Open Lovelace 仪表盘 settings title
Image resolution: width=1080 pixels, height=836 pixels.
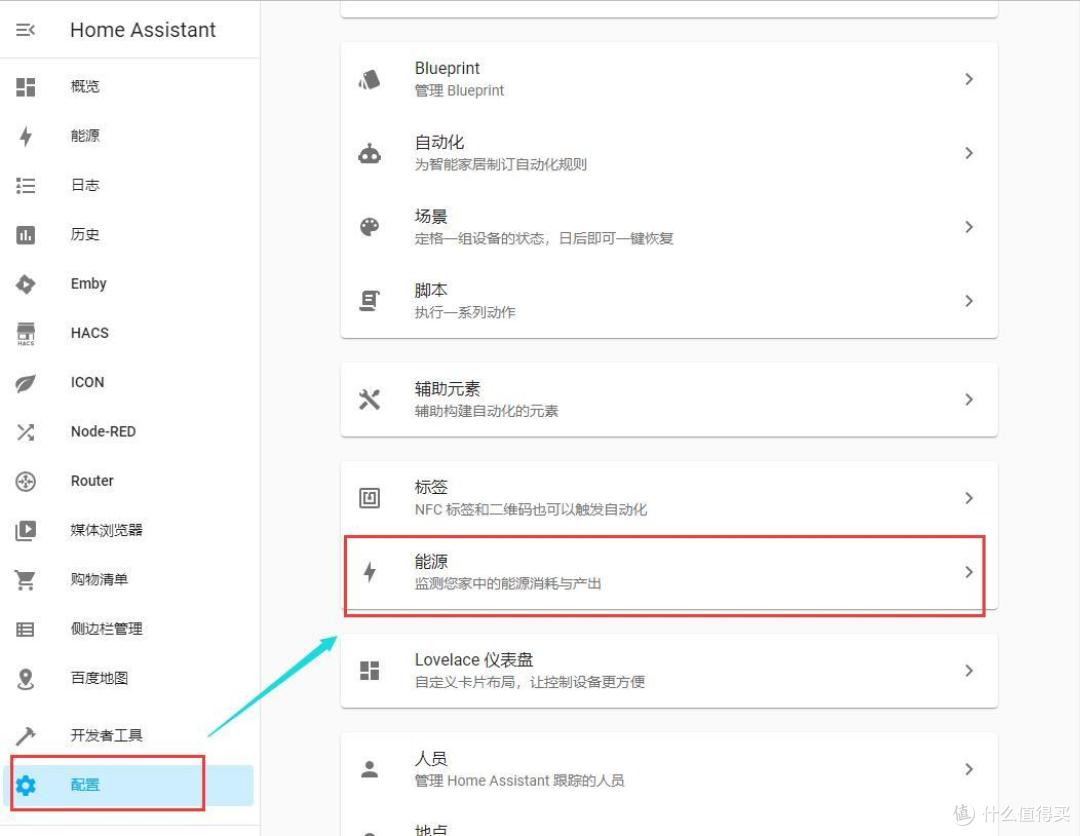pos(474,660)
